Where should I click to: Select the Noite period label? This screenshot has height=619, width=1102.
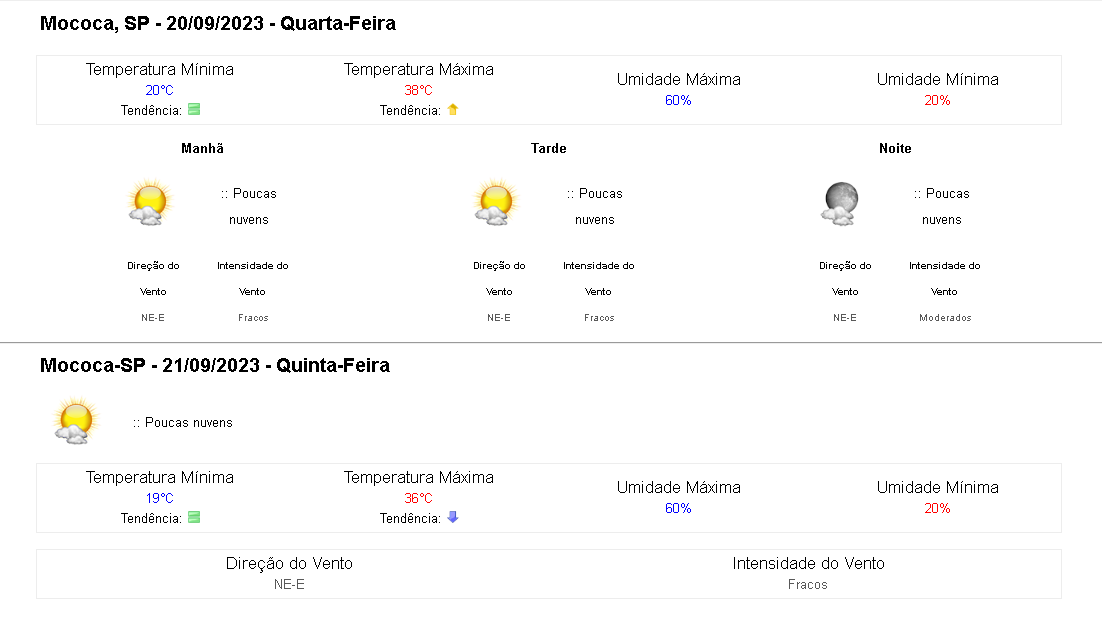pyautogui.click(x=895, y=148)
